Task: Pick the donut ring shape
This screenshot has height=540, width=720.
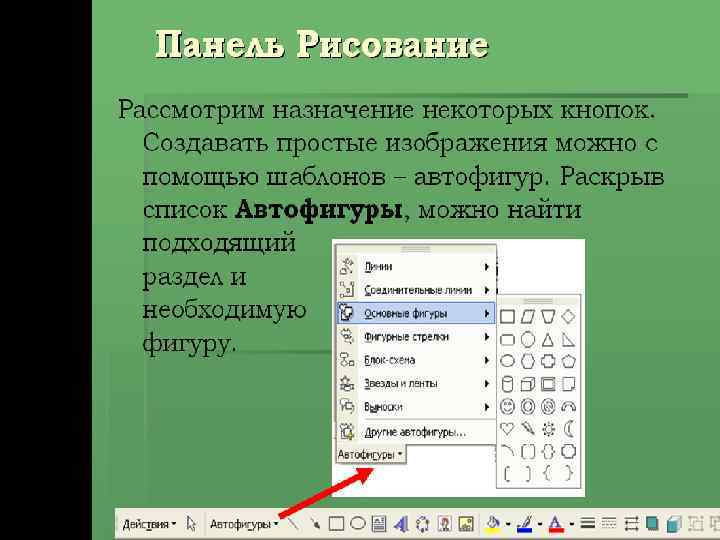Action: 528,406
